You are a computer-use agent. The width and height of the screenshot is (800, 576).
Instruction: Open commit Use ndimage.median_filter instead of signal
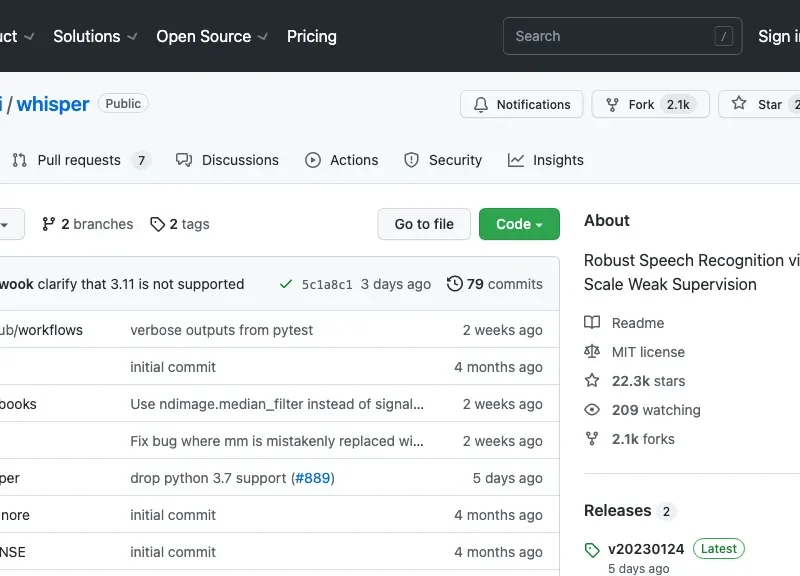277,404
